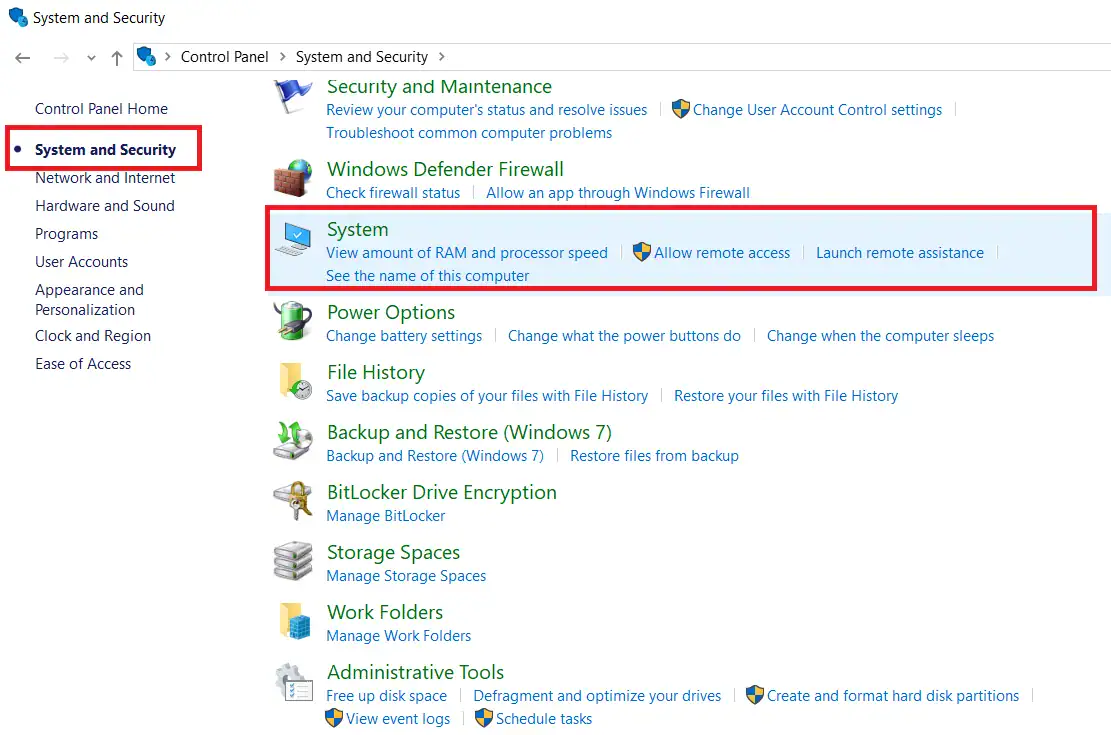Select Hardware and Sound category
Screen dimensions: 1111x735
105,206
